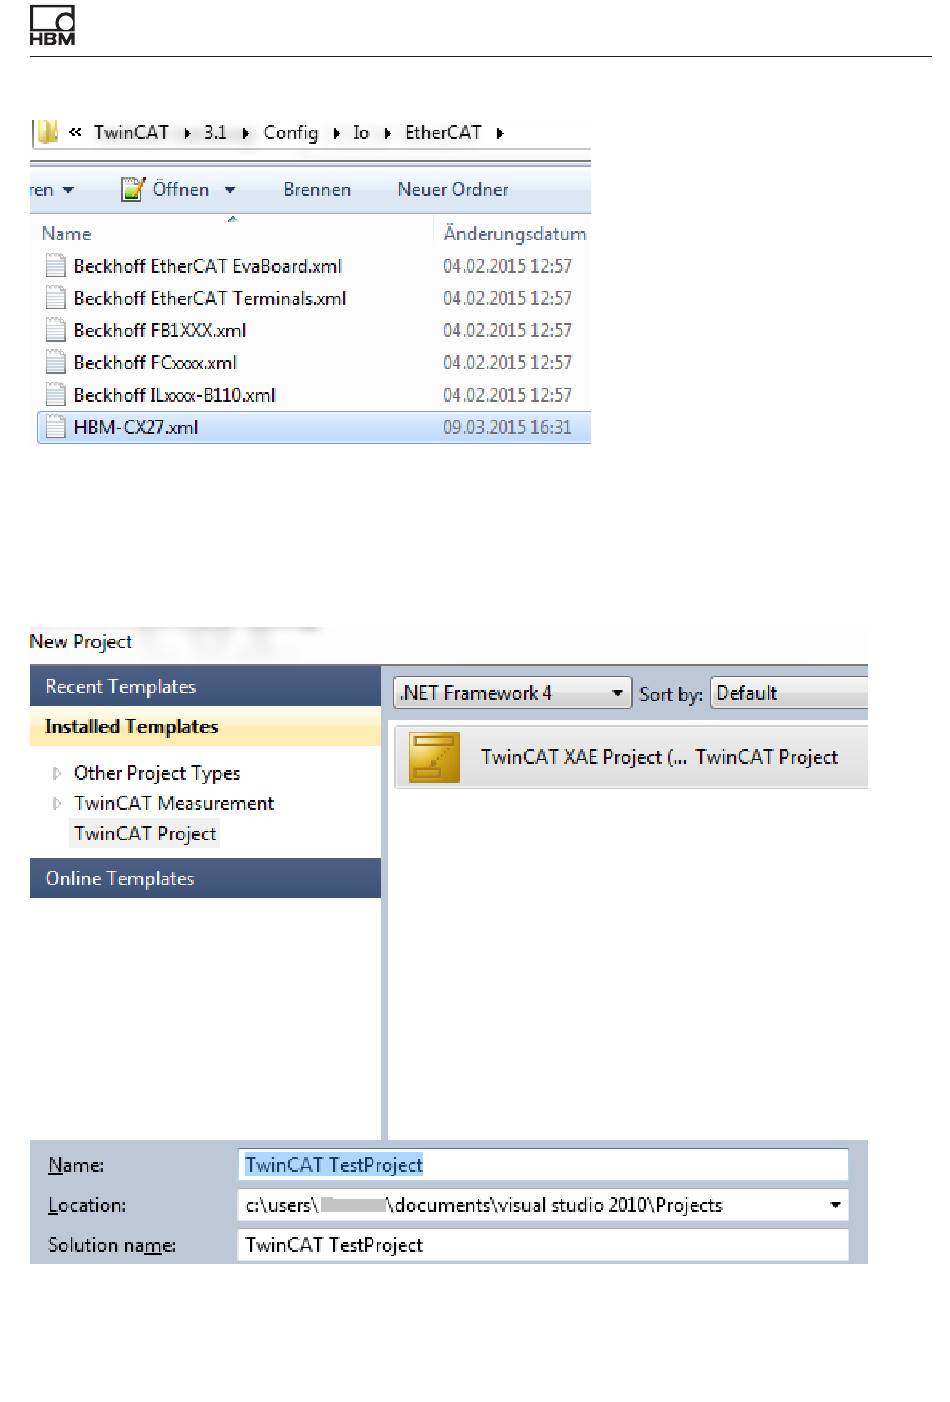Expand the breadcrumb arrow after 3.1
The image size is (950, 1402).
245,133
